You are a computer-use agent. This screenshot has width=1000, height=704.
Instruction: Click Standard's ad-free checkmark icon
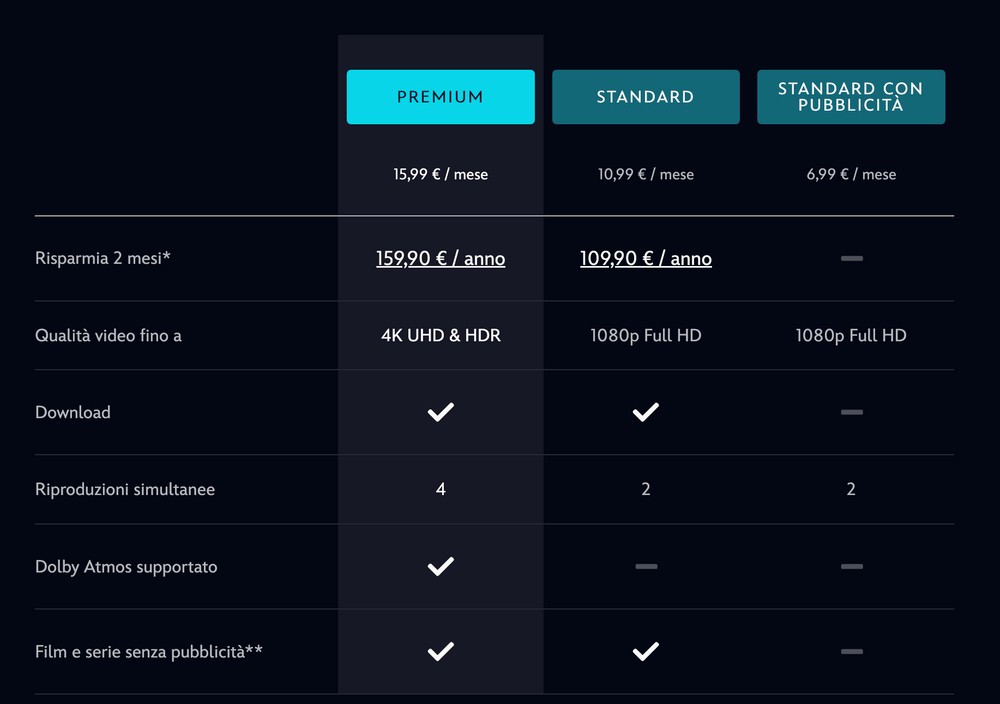point(645,652)
